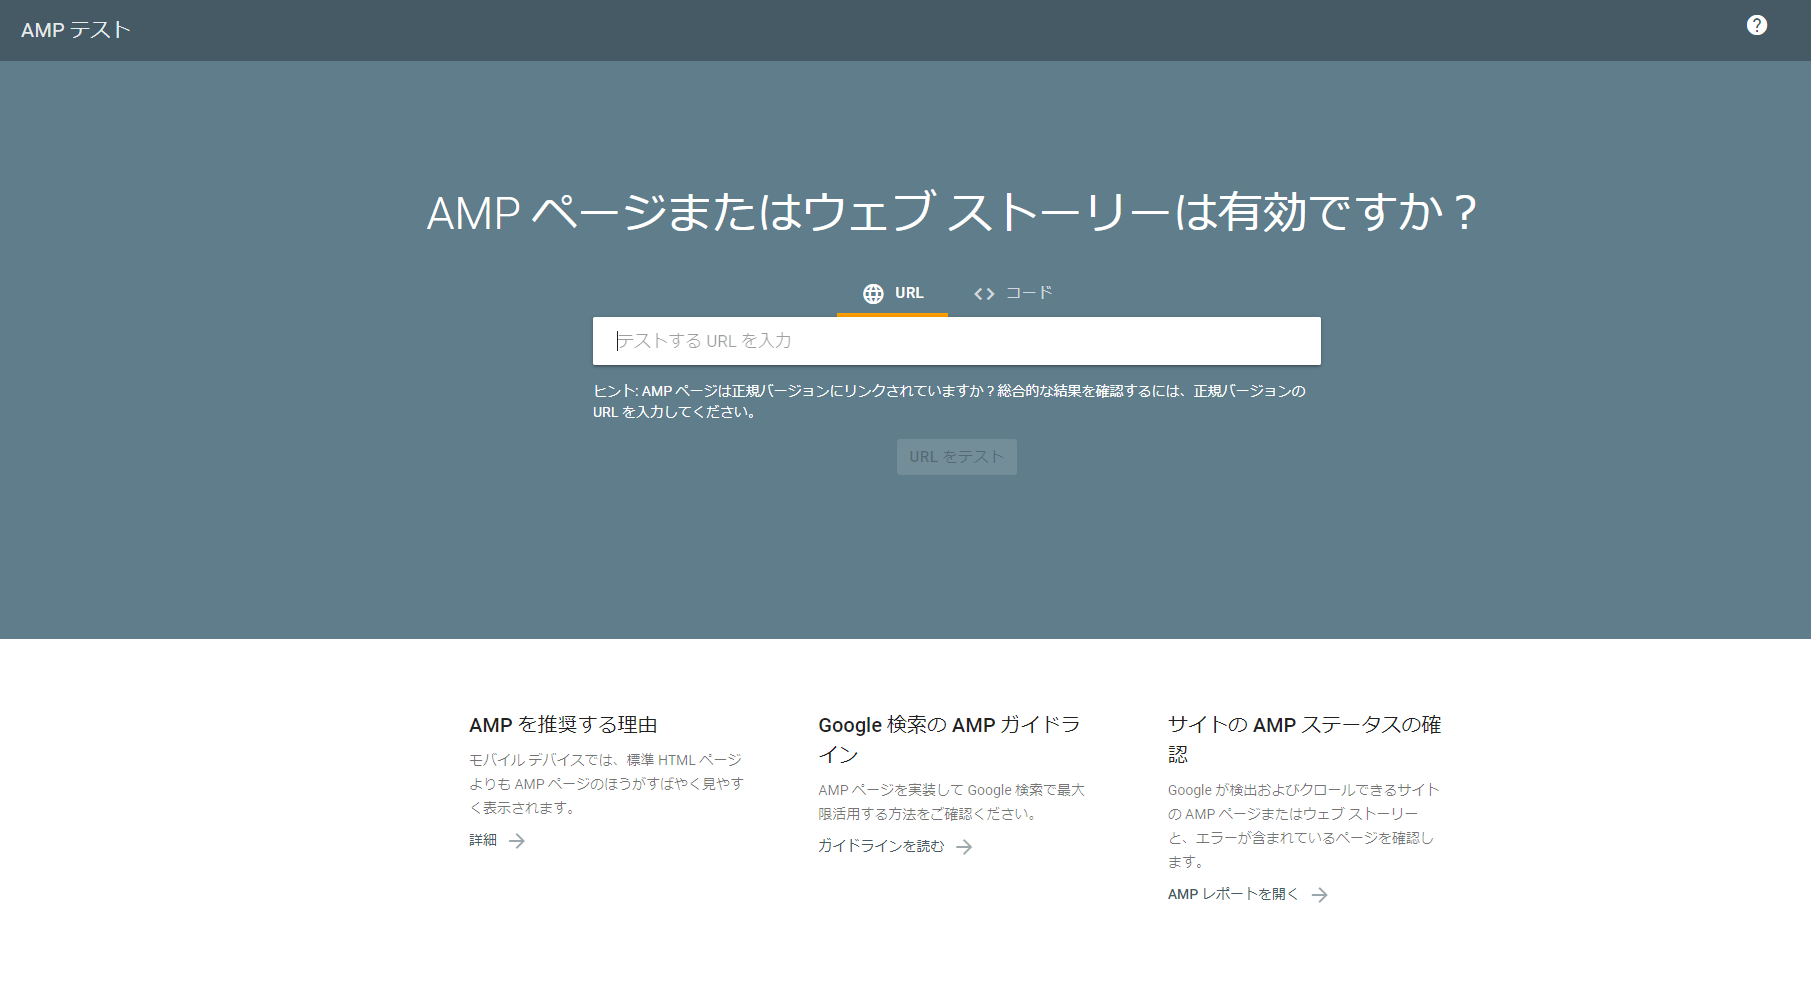Click the code brackets icon for コード

pos(984,293)
